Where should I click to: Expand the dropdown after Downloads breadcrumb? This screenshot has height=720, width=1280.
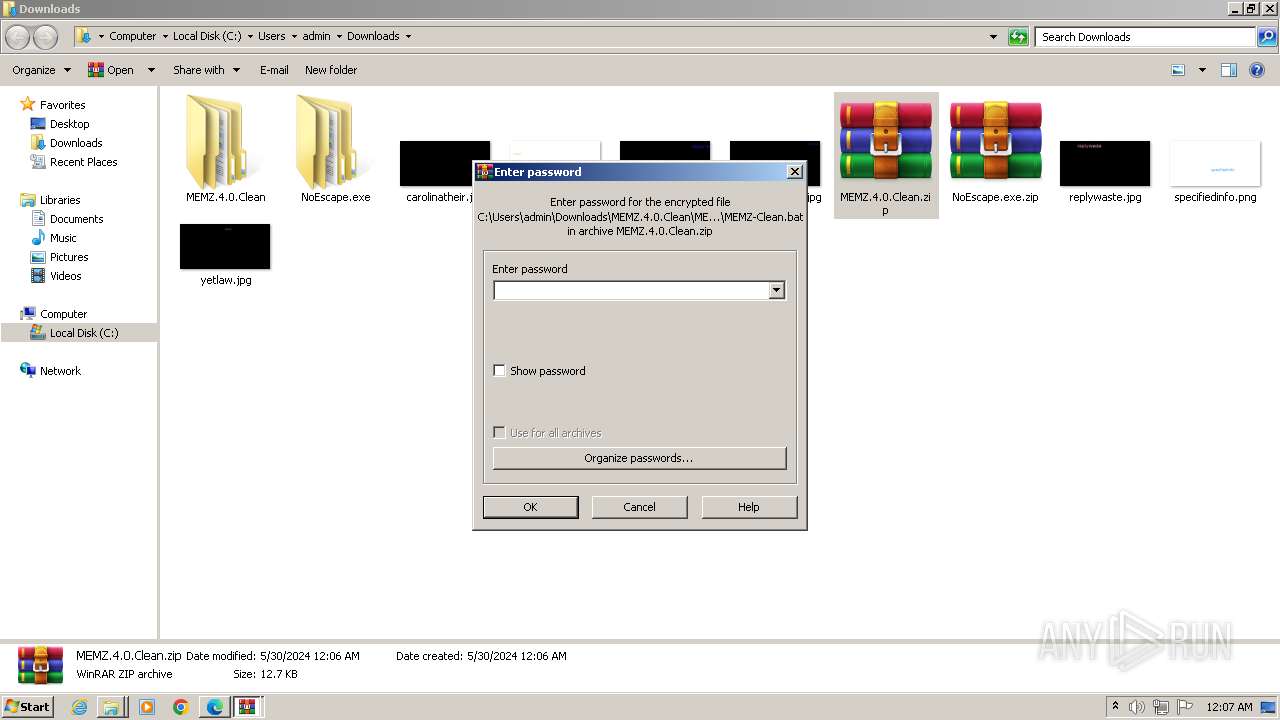[x=408, y=36]
